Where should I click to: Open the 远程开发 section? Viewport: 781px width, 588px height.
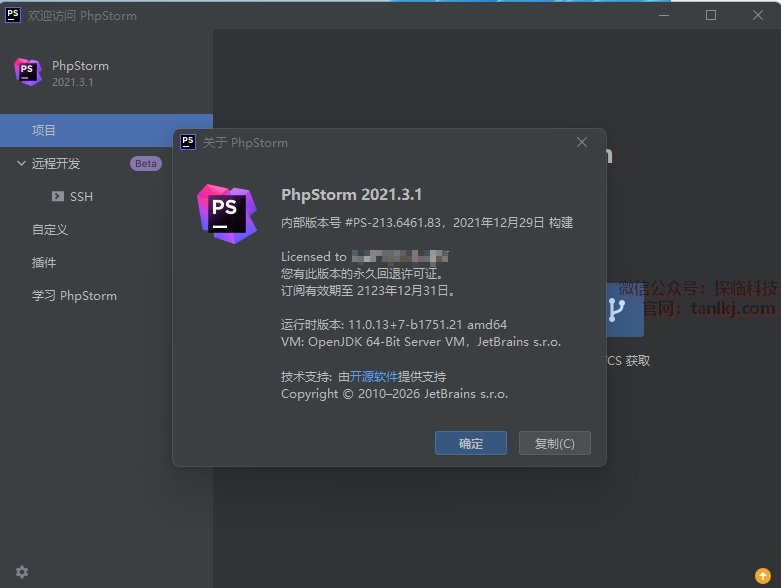56,163
